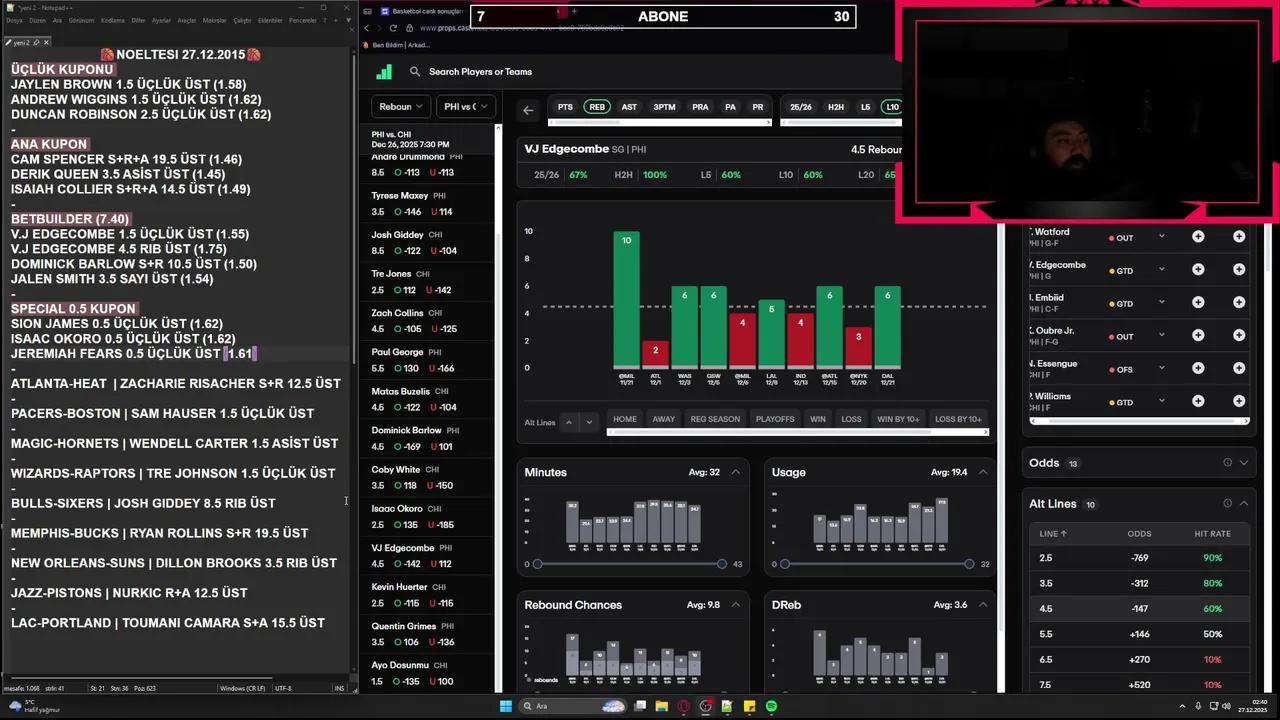Click add plus icon beside T. Watford's OUT status
Viewport: 1280px width, 720px height.
pyautogui.click(x=1198, y=237)
